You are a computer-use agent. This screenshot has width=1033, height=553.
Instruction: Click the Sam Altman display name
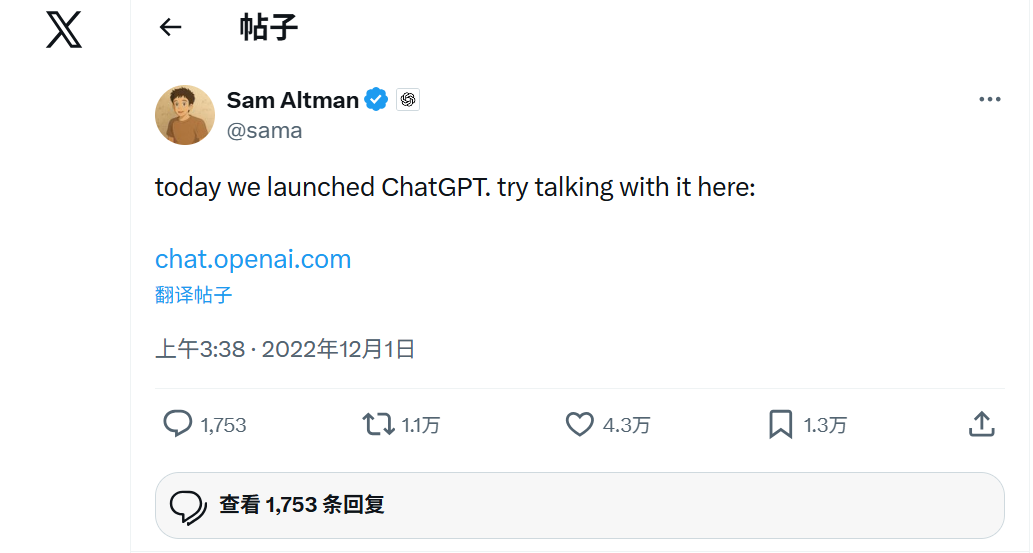pyautogui.click(x=292, y=100)
